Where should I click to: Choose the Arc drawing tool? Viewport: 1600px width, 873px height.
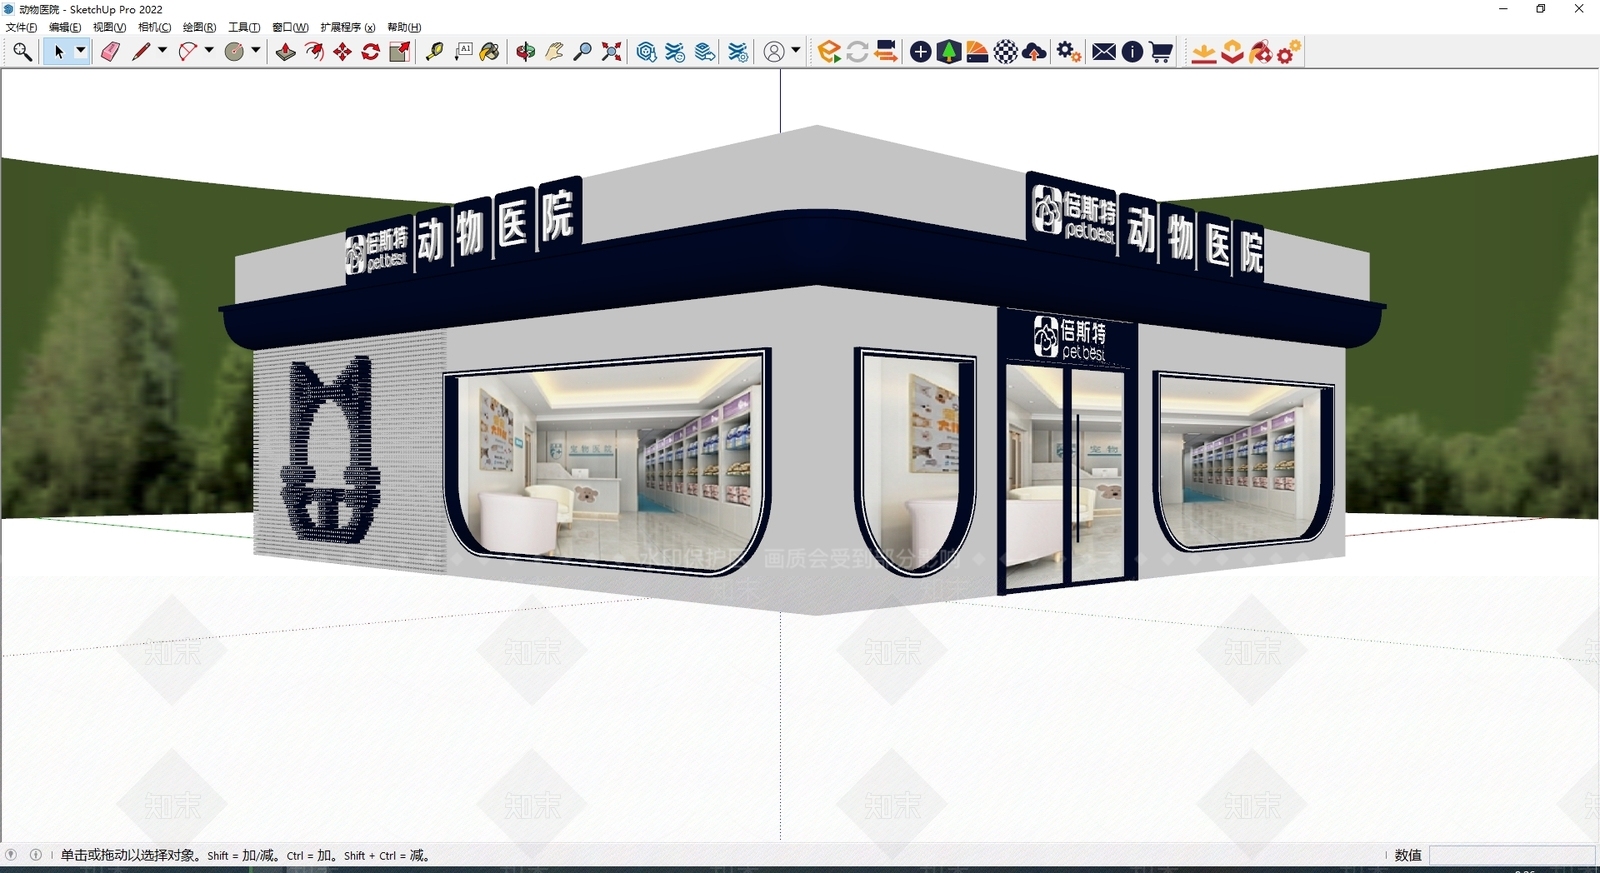187,52
